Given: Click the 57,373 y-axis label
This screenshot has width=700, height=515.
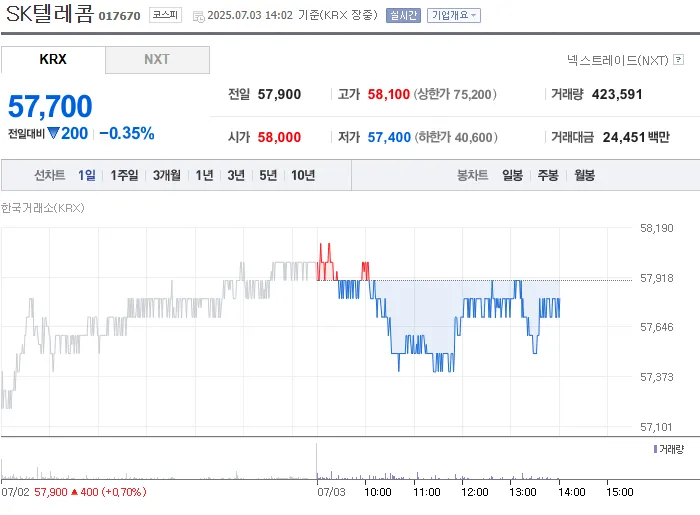Looking at the screenshot, I should 656,377.
